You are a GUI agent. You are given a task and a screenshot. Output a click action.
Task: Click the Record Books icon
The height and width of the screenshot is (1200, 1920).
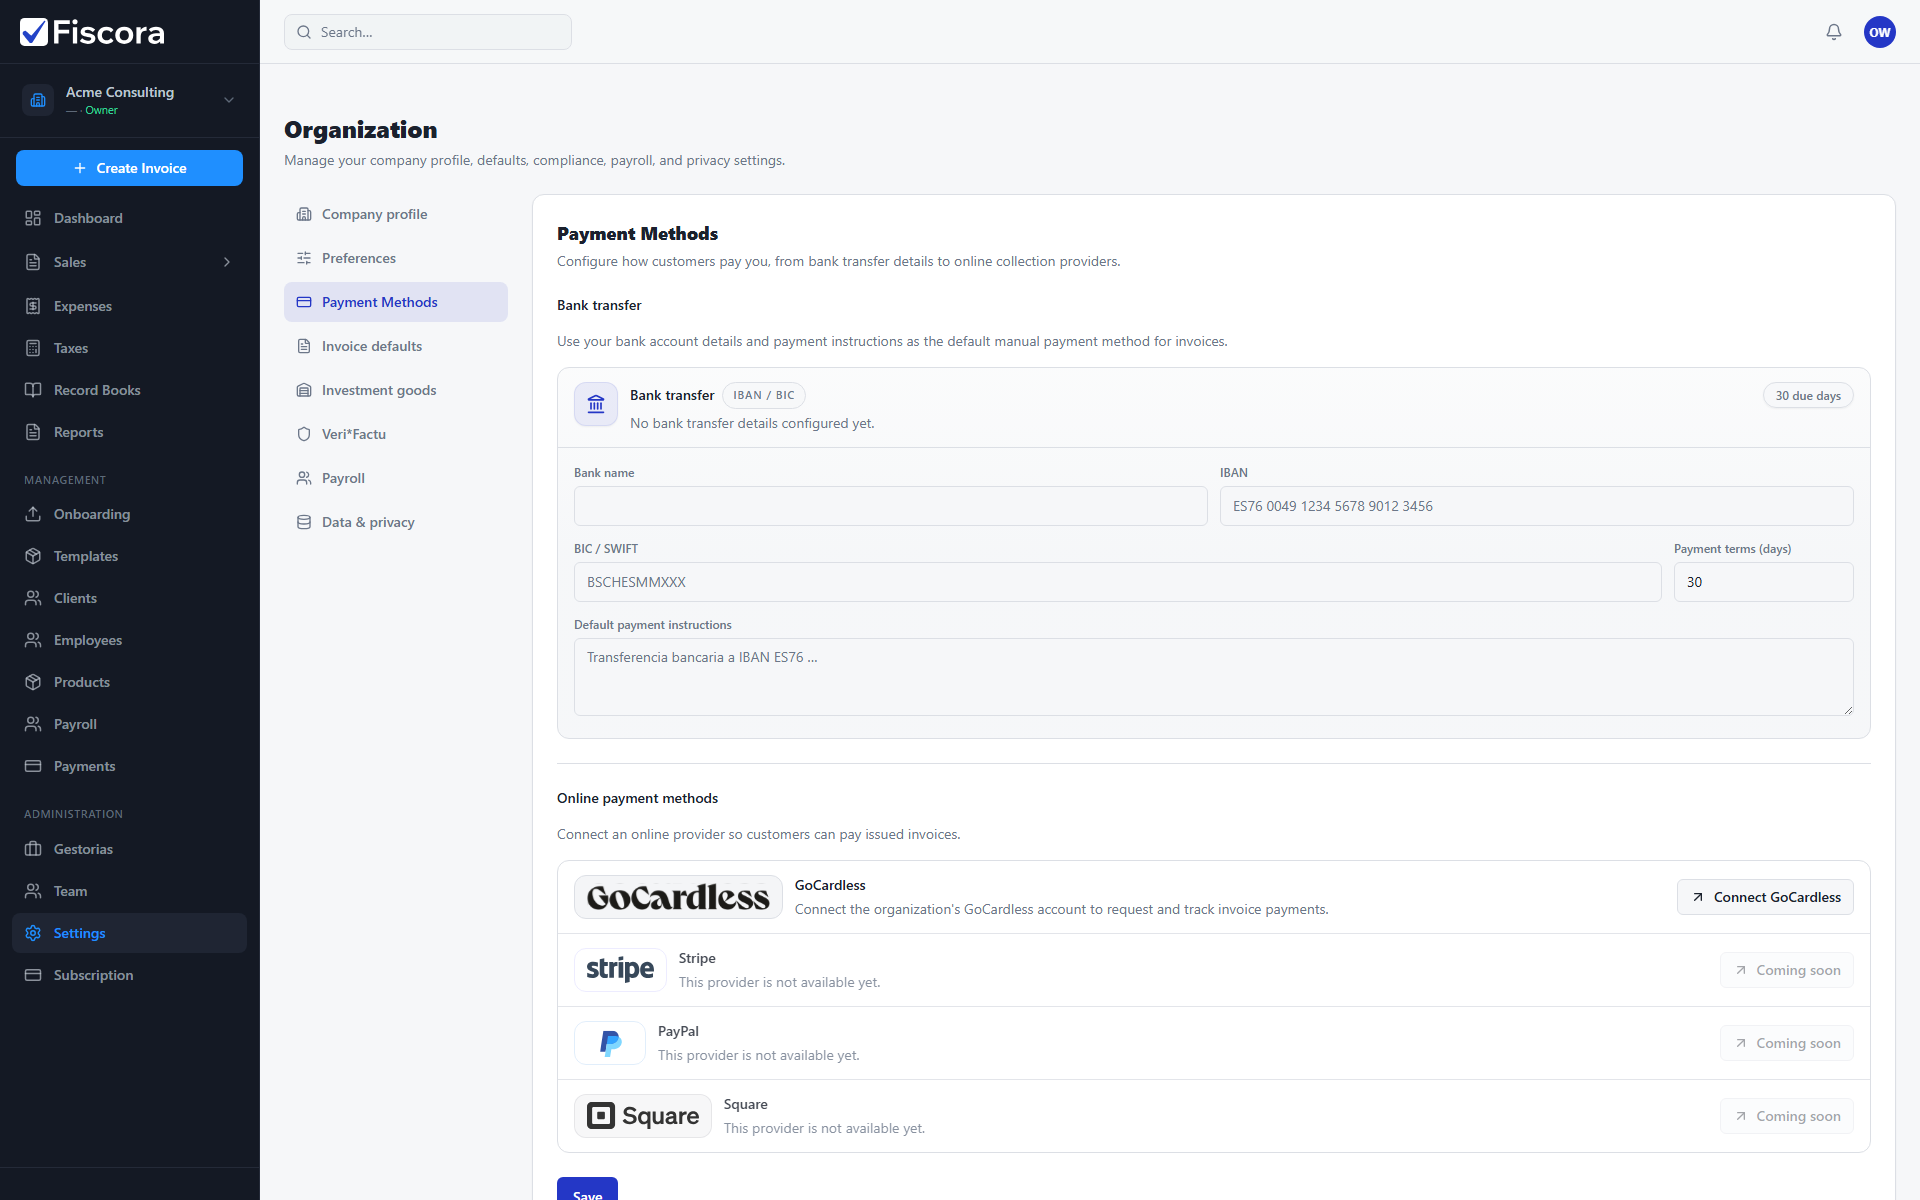pos(33,390)
